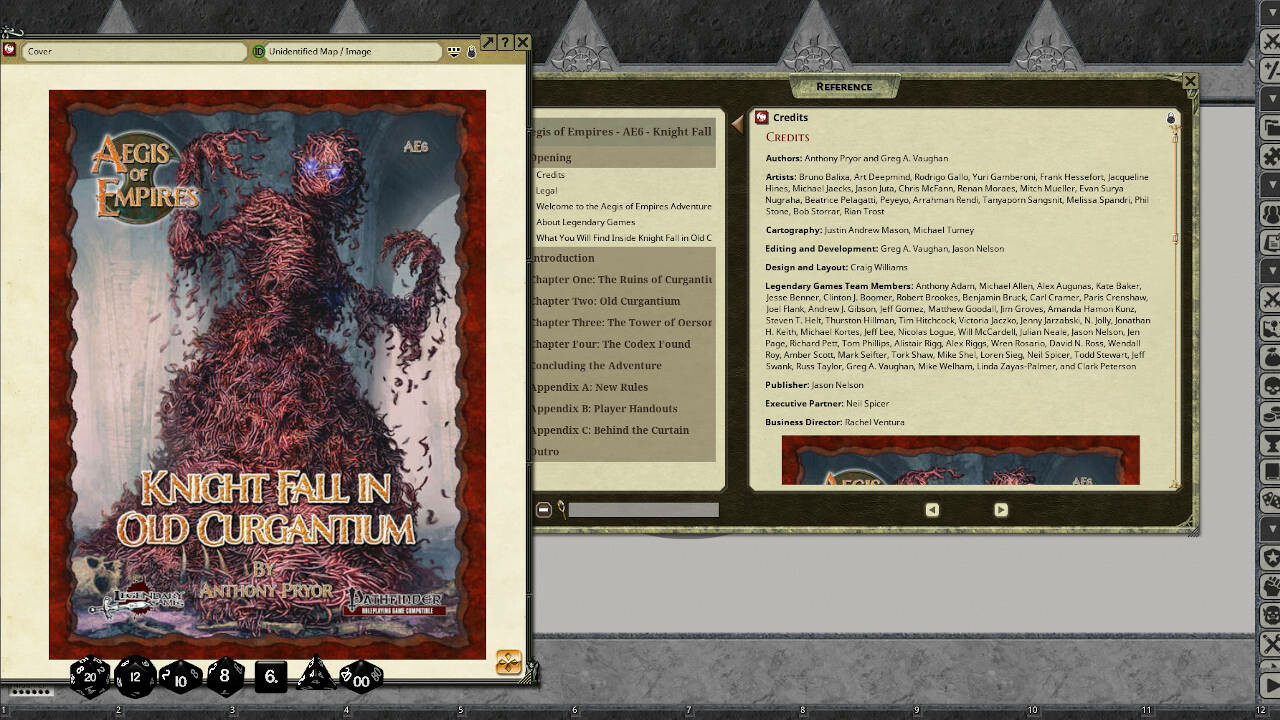Click the d6 die

[x=271, y=677]
